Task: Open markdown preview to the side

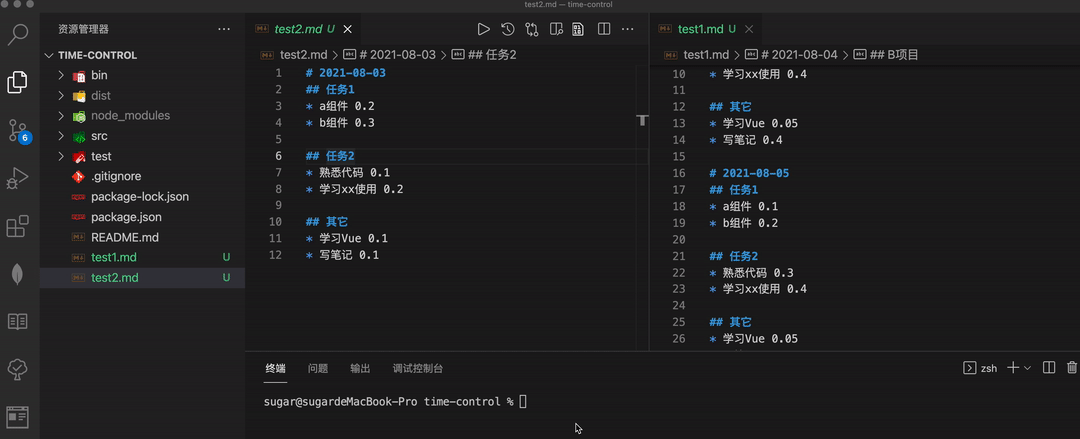Action: [556, 29]
